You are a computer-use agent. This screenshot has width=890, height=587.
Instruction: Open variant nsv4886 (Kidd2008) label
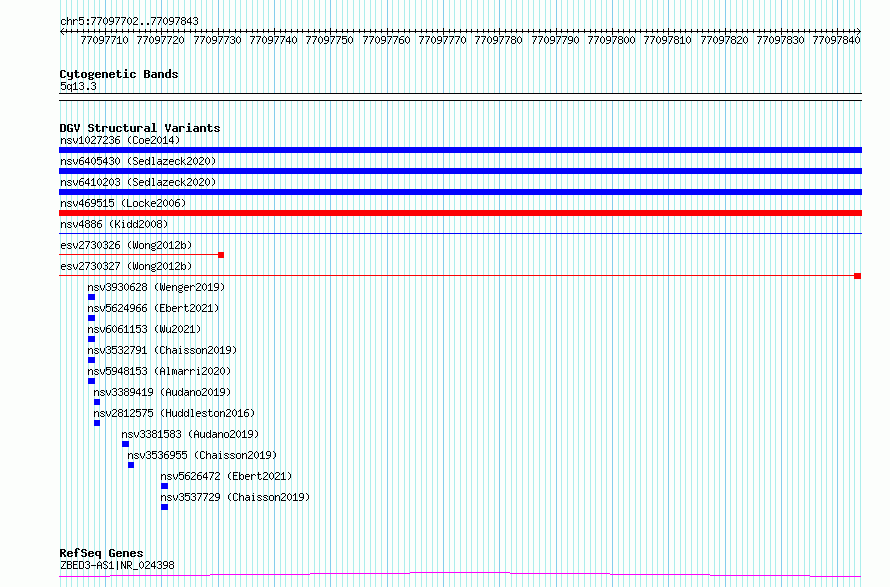(114, 224)
